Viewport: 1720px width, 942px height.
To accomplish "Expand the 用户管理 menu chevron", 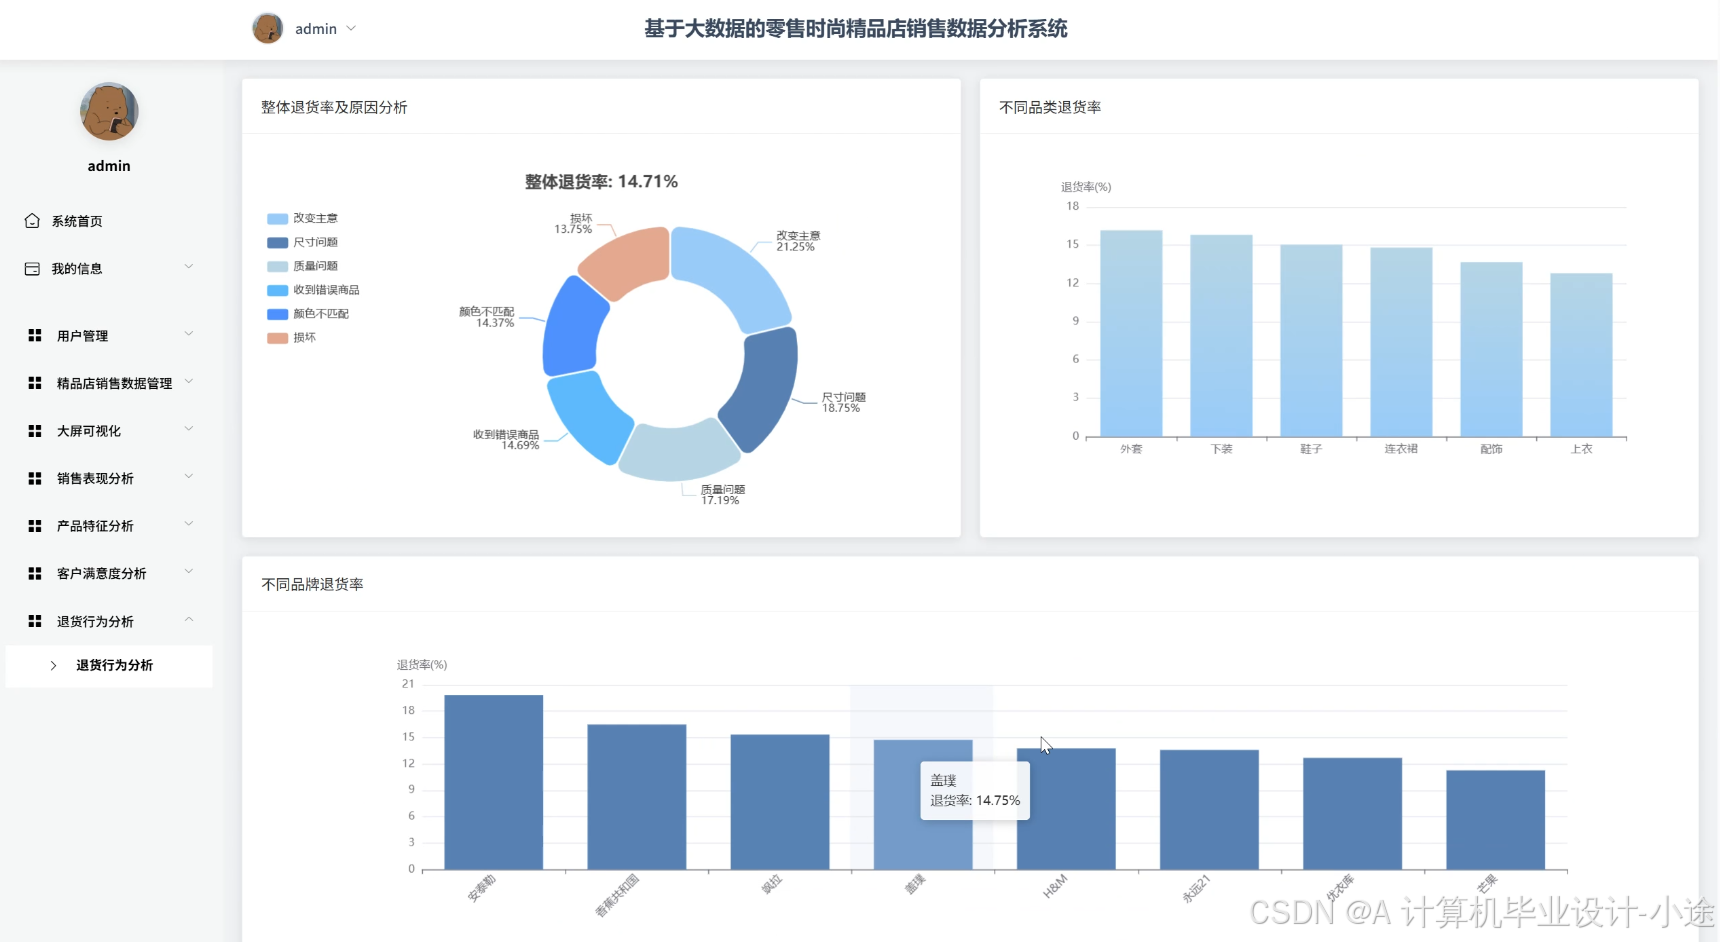I will click(x=189, y=334).
